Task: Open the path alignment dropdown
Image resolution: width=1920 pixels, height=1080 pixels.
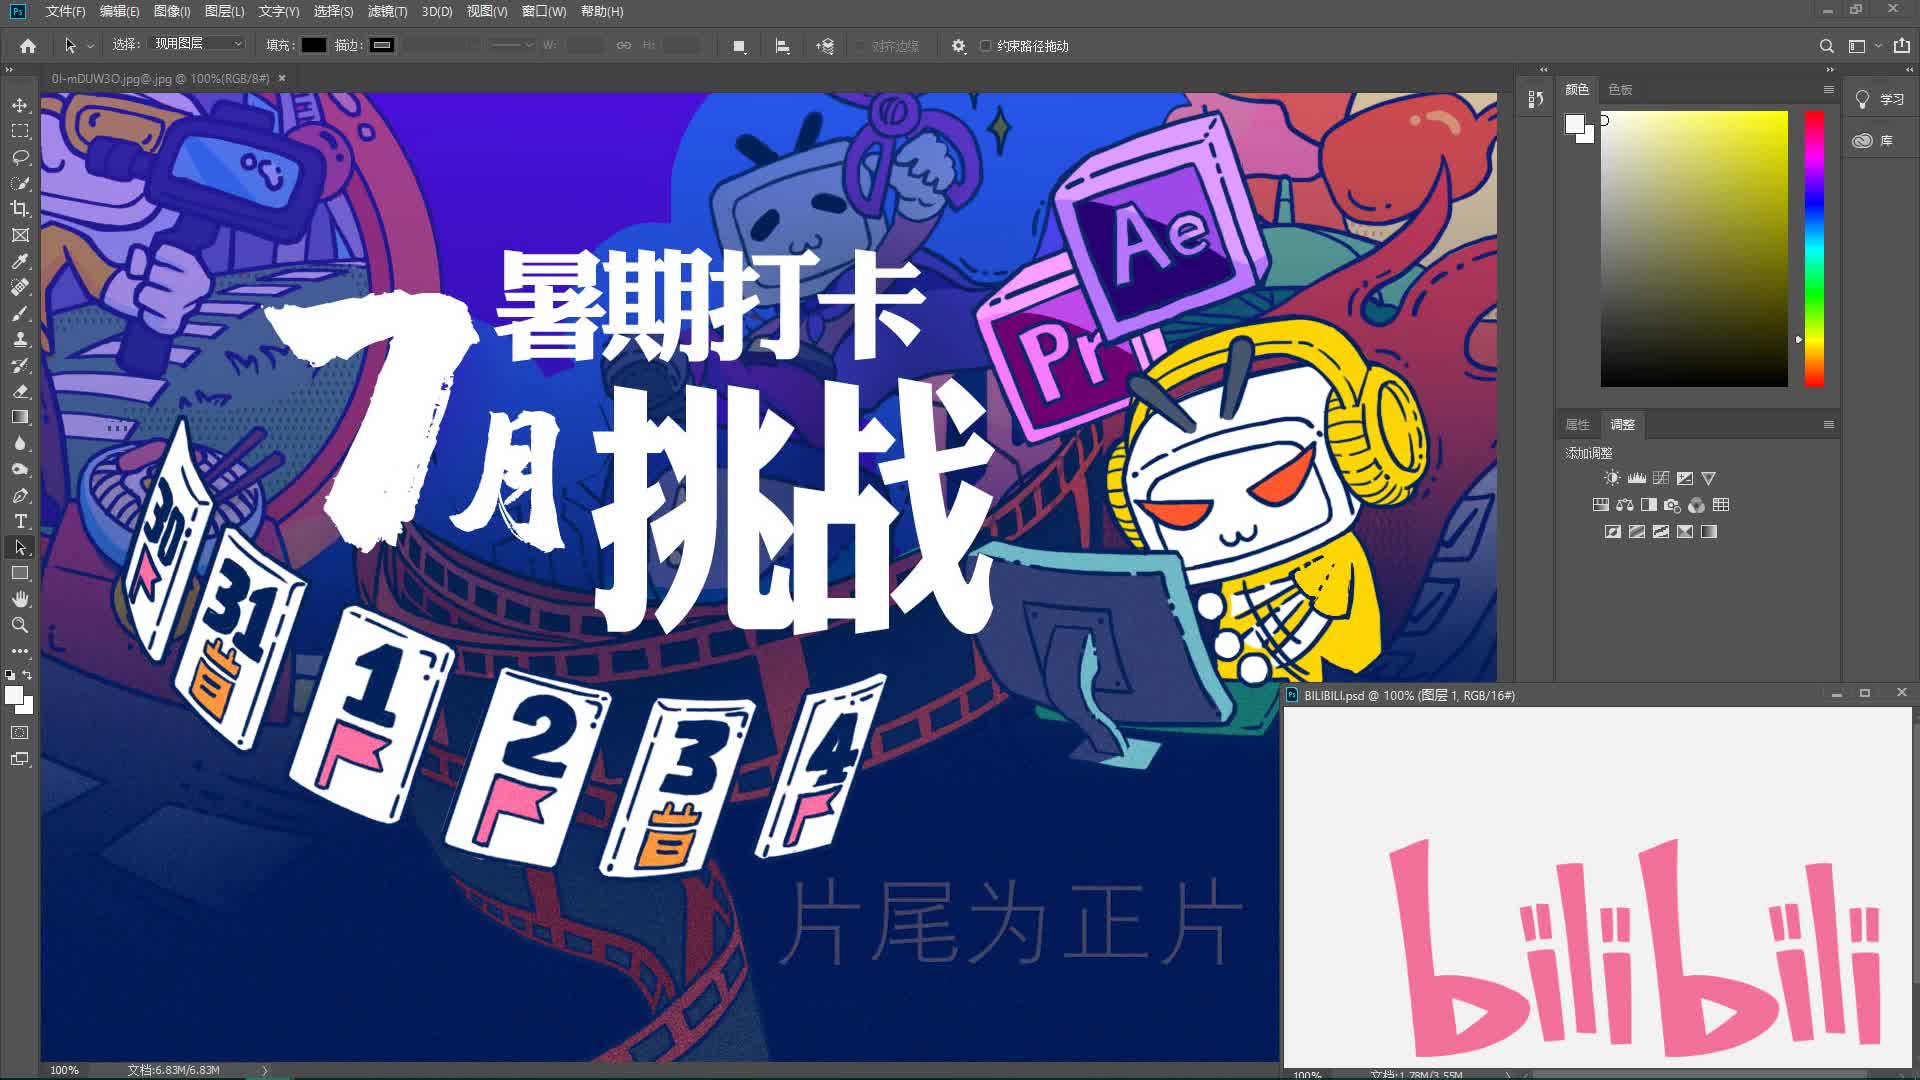Action: (783, 46)
